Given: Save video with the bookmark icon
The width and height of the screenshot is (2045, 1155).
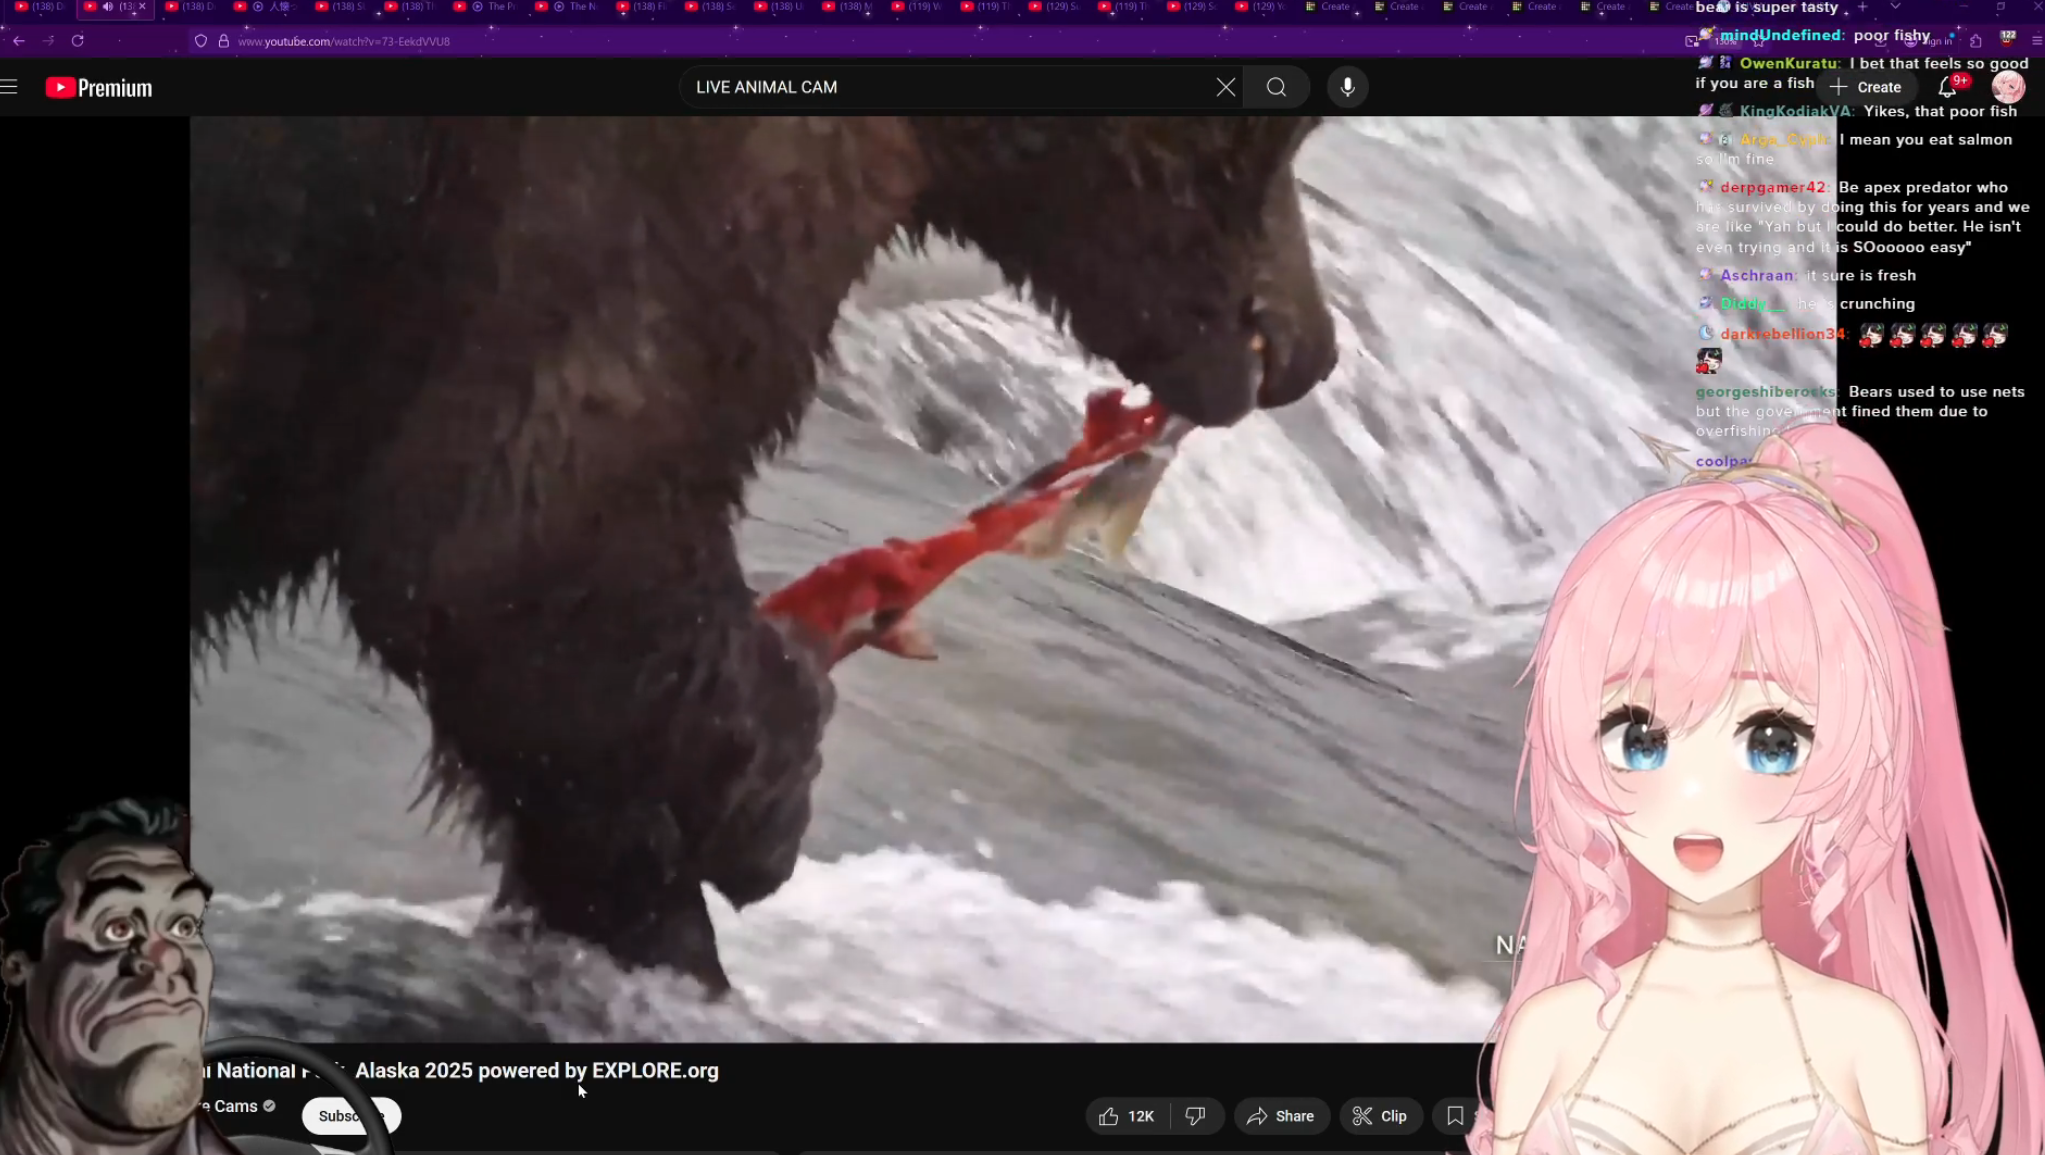Looking at the screenshot, I should 1455,1116.
